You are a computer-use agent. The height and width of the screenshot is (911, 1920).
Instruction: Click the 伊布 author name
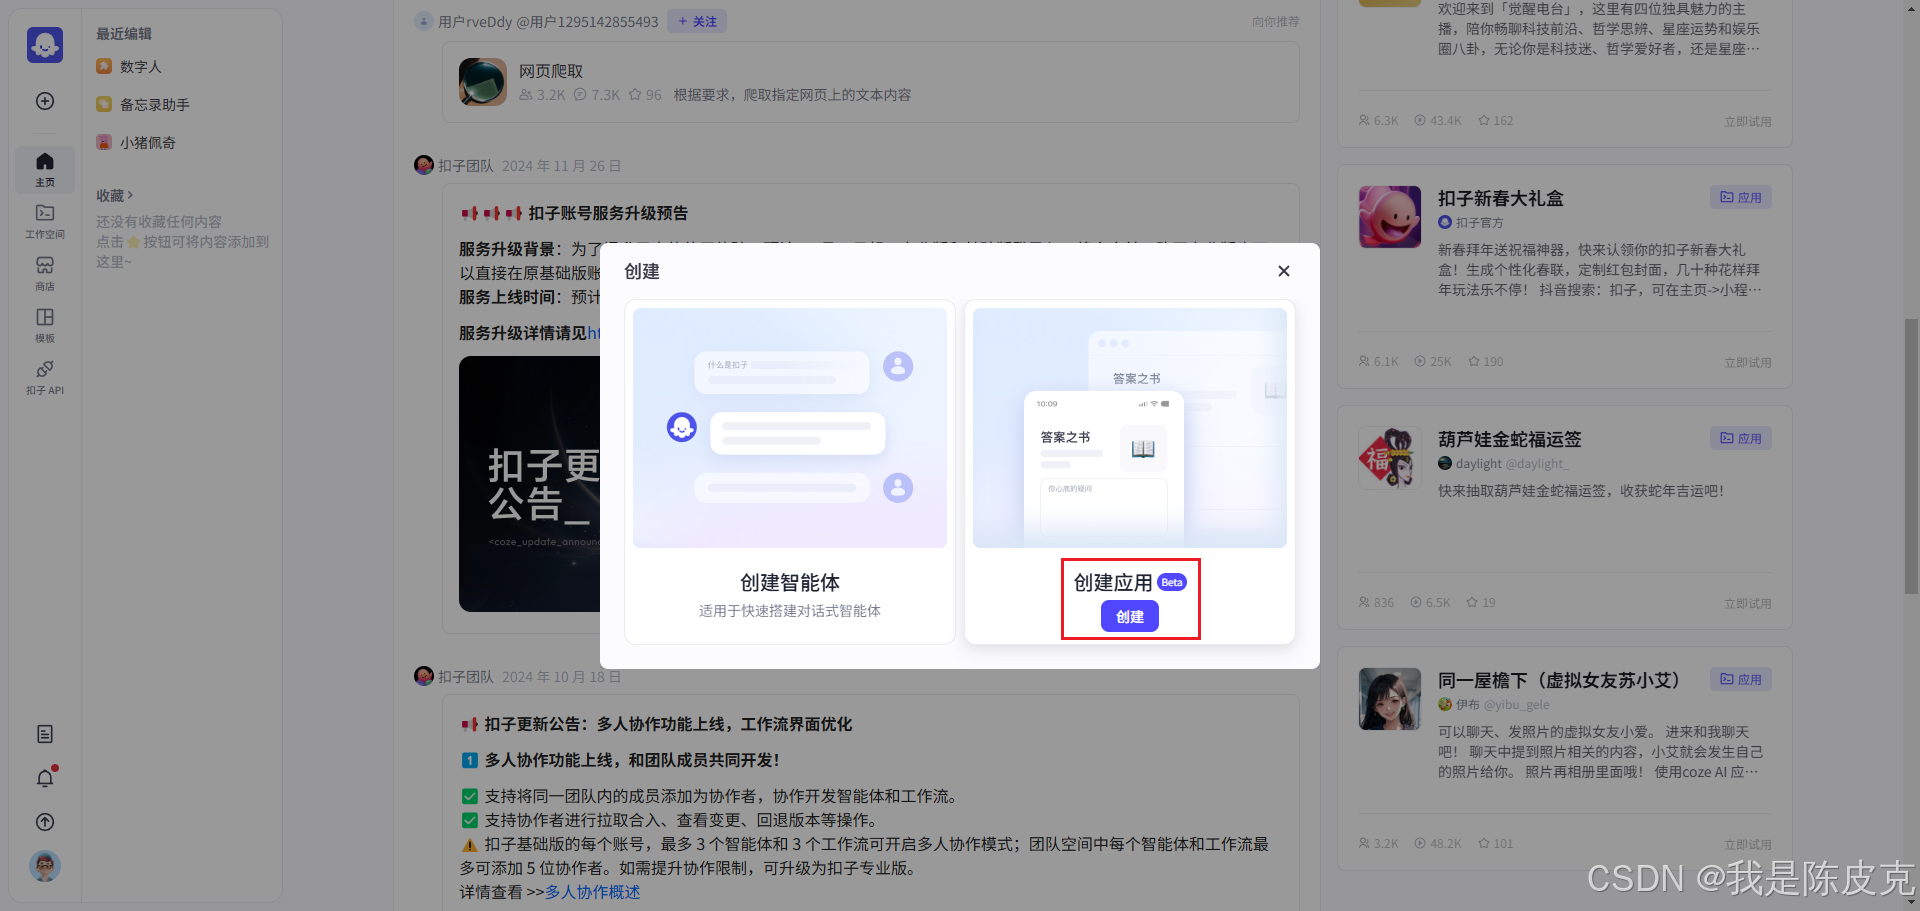[x=1467, y=704]
